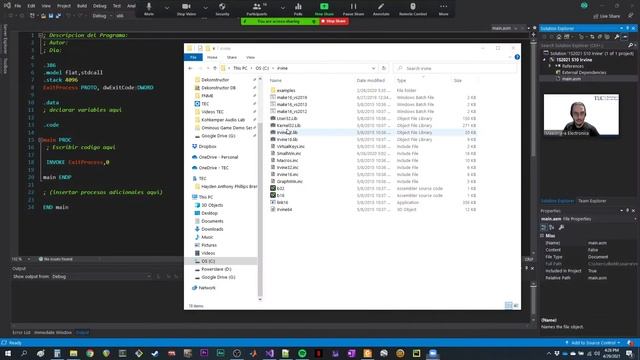The width and height of the screenshot is (640, 360).
Task: Expand References node in Solution Explorer
Action: (550, 66)
